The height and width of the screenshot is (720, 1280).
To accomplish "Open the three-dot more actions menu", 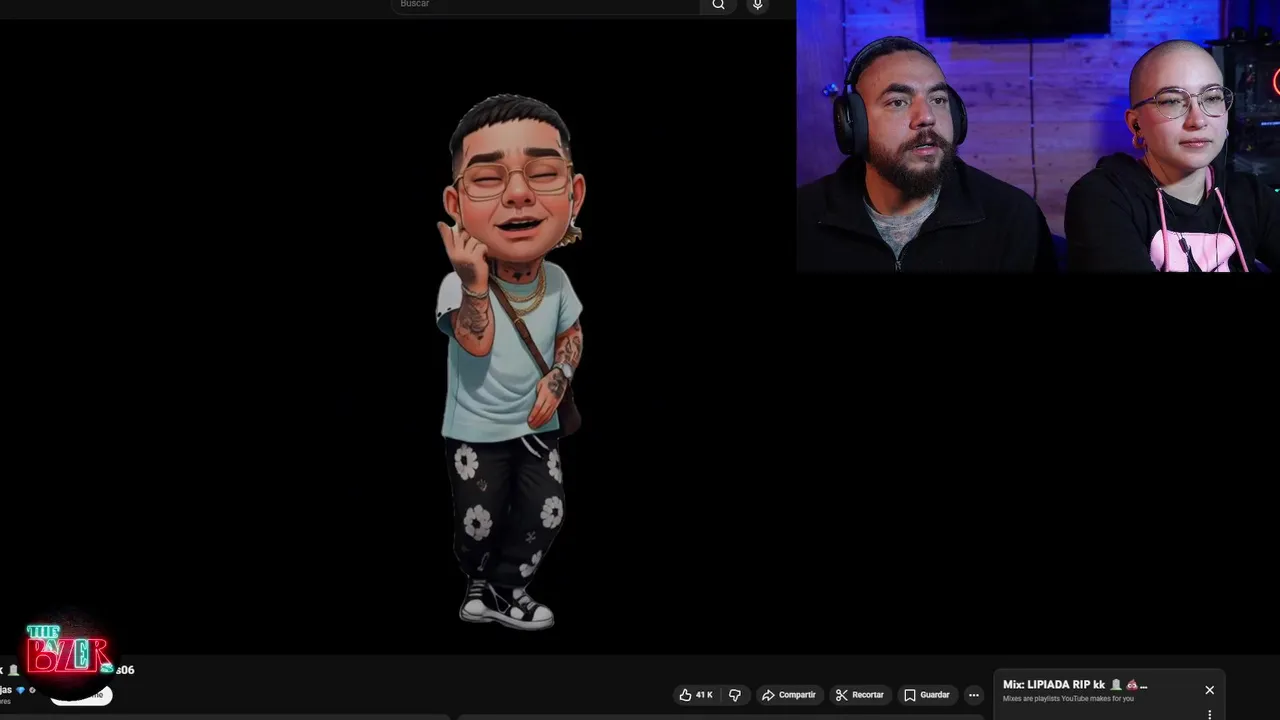I will coord(974,695).
